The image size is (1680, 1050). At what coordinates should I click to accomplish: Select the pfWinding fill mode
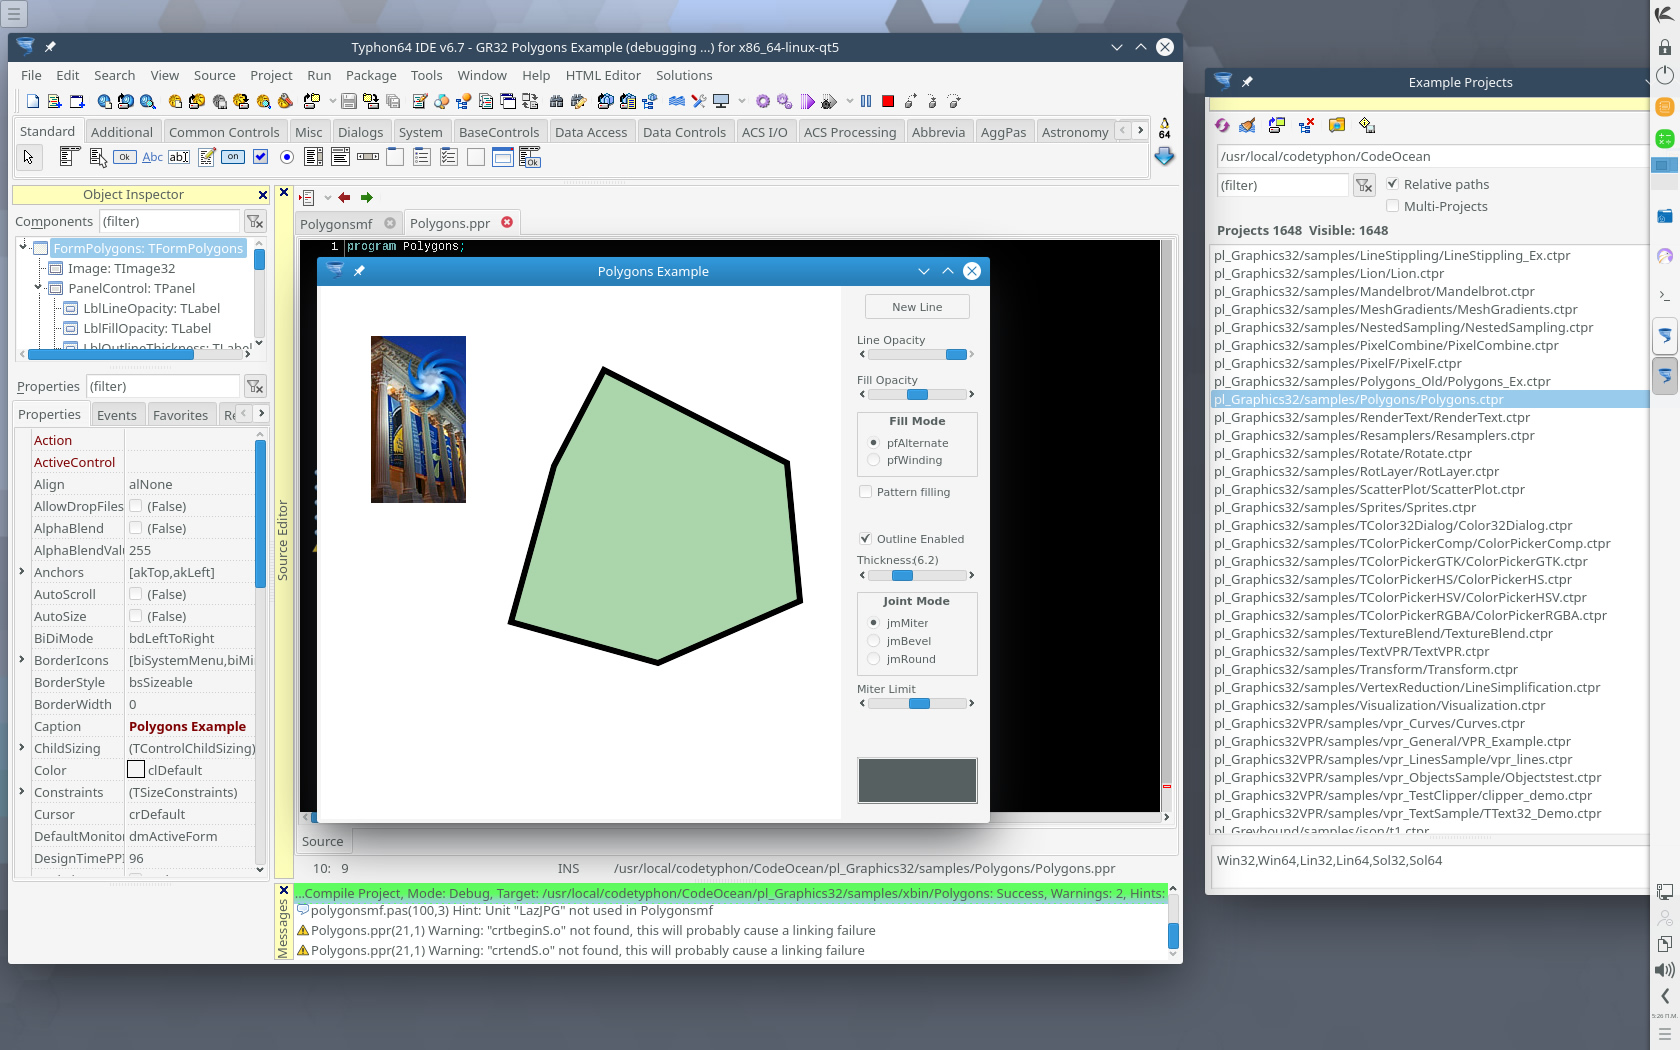(874, 460)
